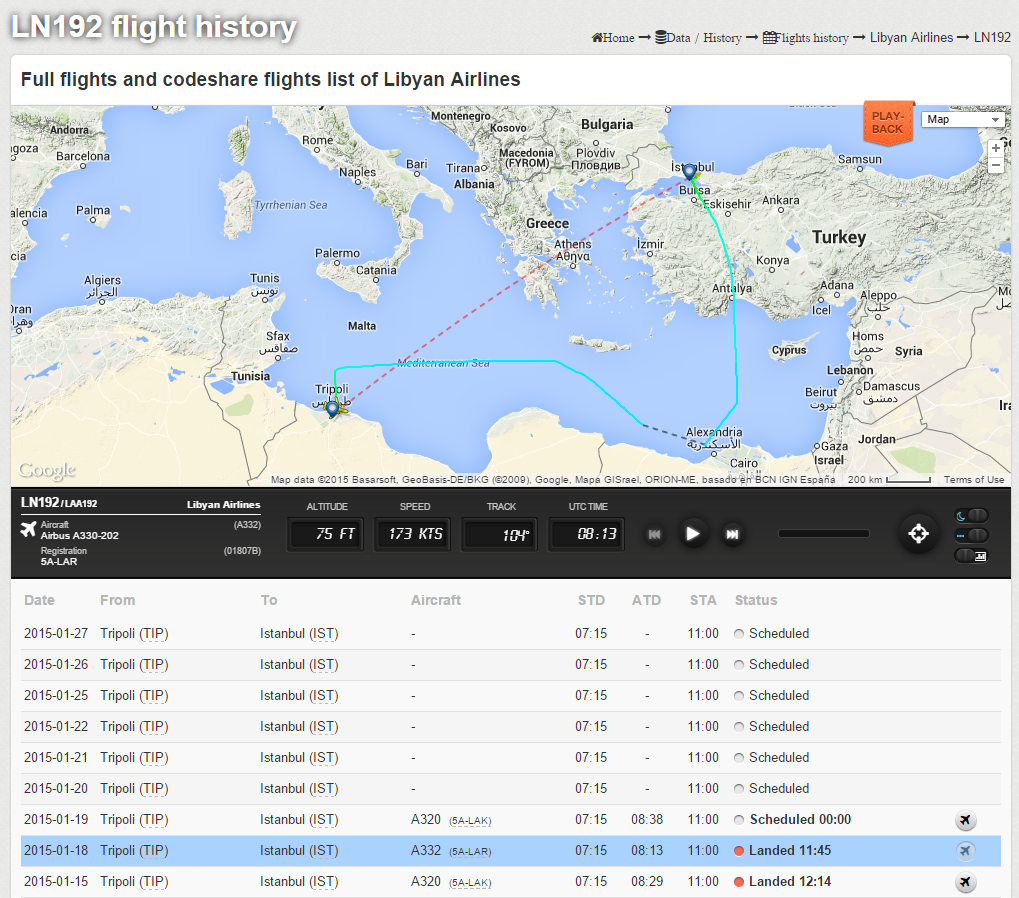
Task: Select Scheduled status radio for 2015-01-26
Action: coord(739,665)
